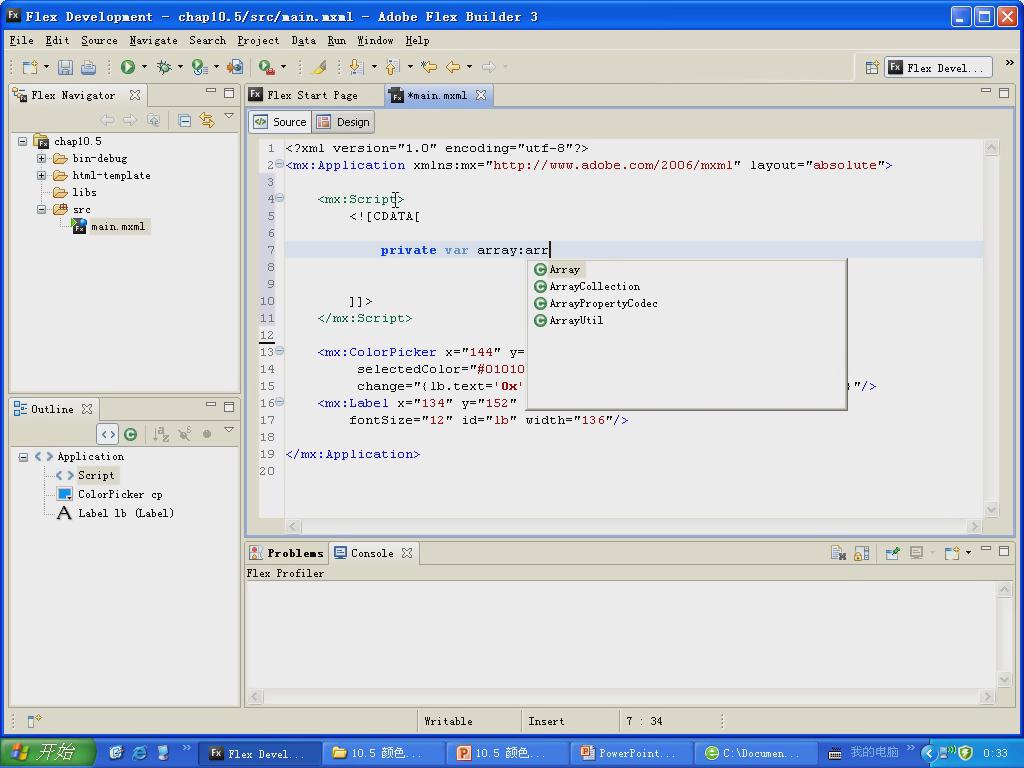Expand the bin-debug folder
Viewport: 1024px width, 768px height.
click(41, 158)
